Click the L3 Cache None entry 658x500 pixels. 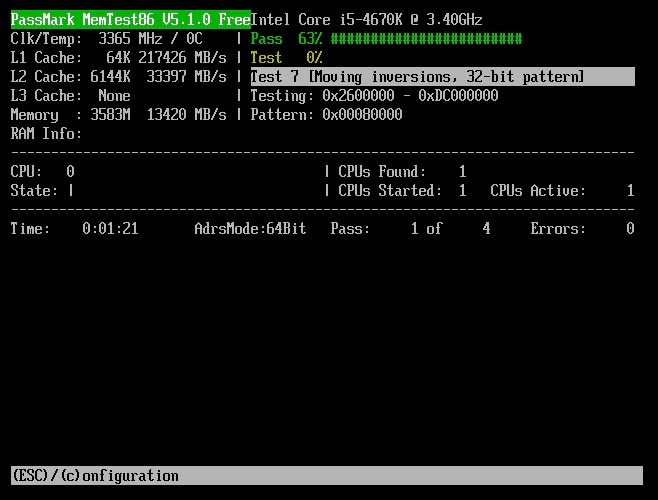pos(70,96)
